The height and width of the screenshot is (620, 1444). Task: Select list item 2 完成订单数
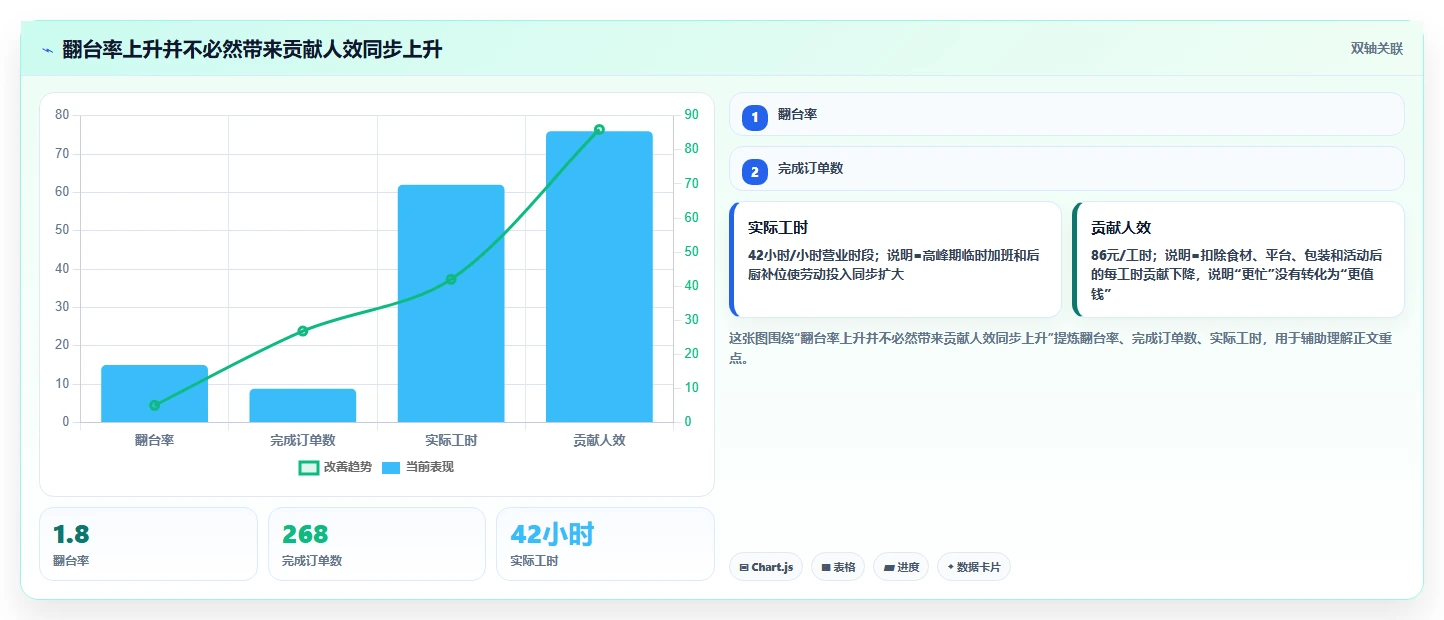coord(1067,168)
